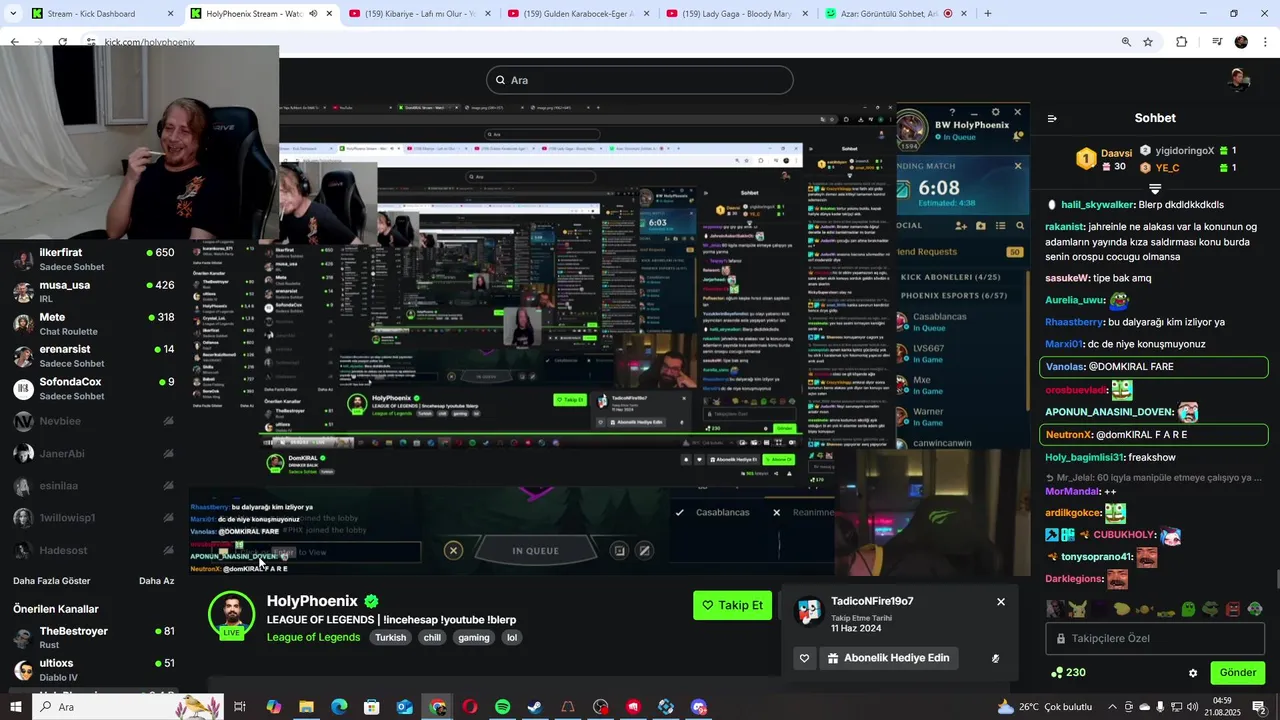This screenshot has height=720, width=1280.
Task: Open offline channel Hadesost
Action: pos(94,550)
